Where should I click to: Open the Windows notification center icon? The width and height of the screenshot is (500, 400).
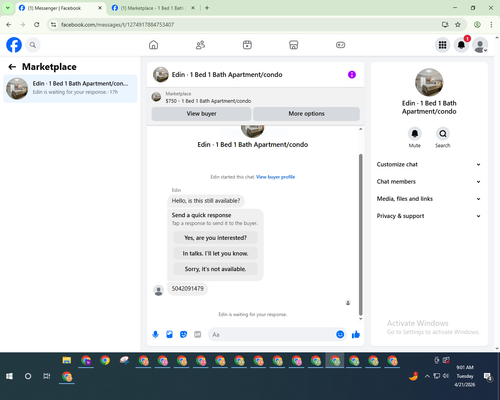tap(488, 376)
